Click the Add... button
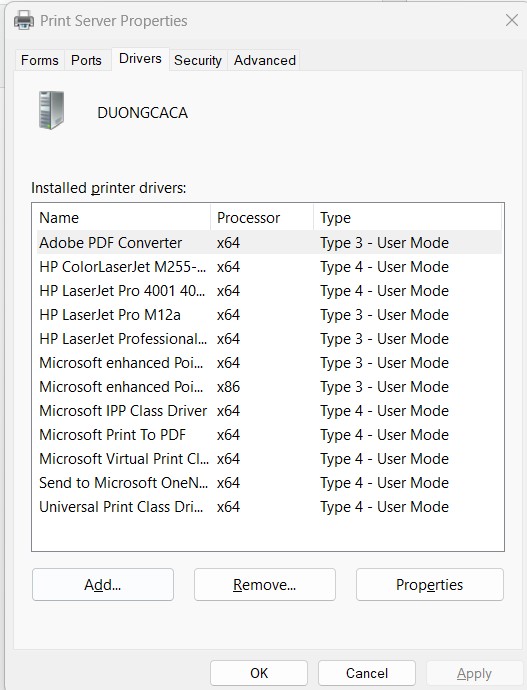527x690 pixels. coord(102,584)
